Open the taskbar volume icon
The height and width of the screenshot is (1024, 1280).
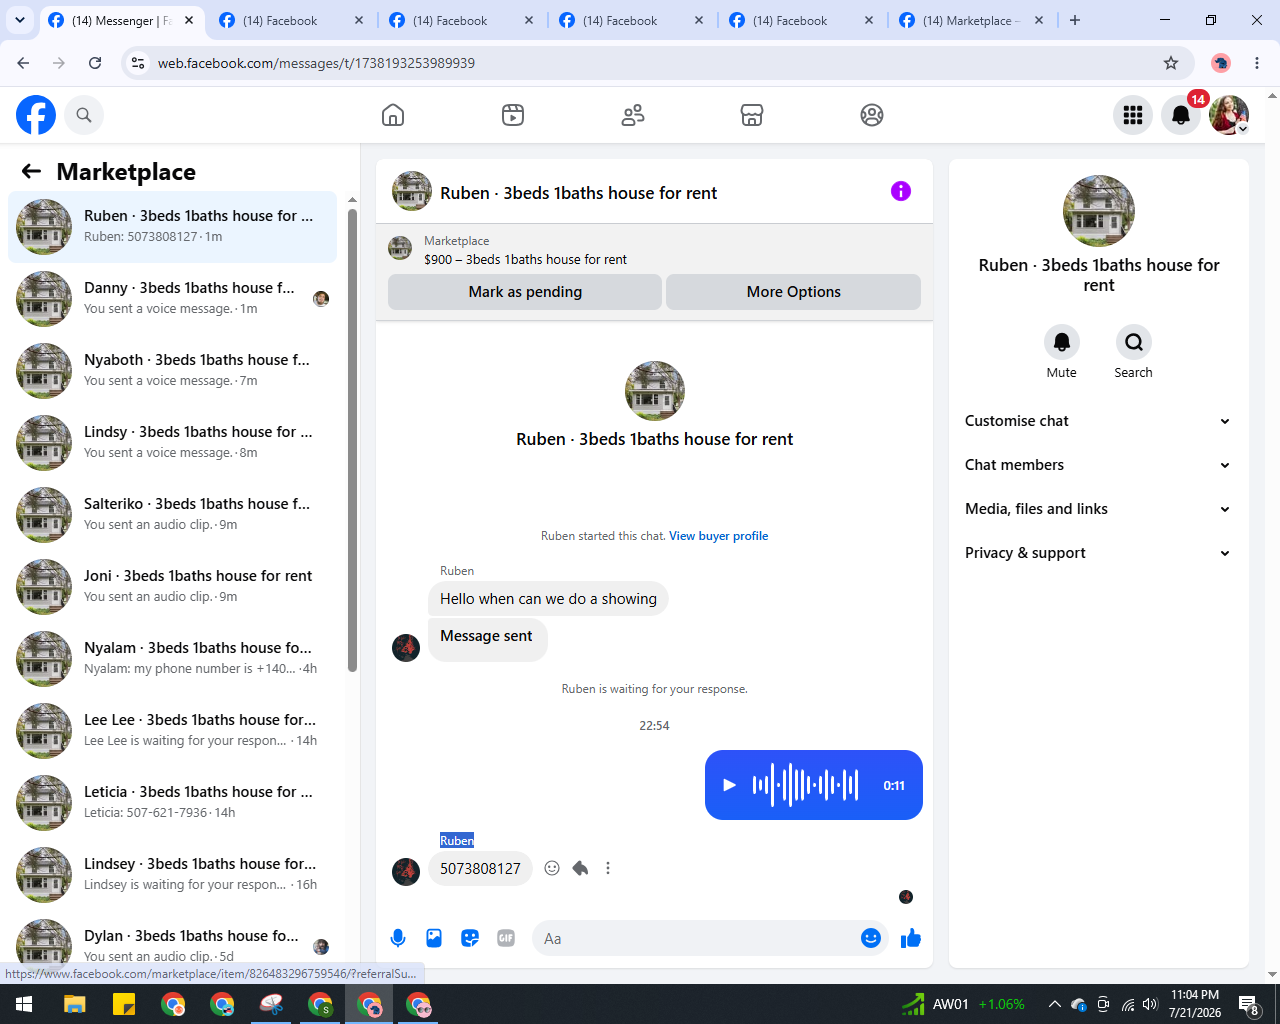[1150, 1004]
